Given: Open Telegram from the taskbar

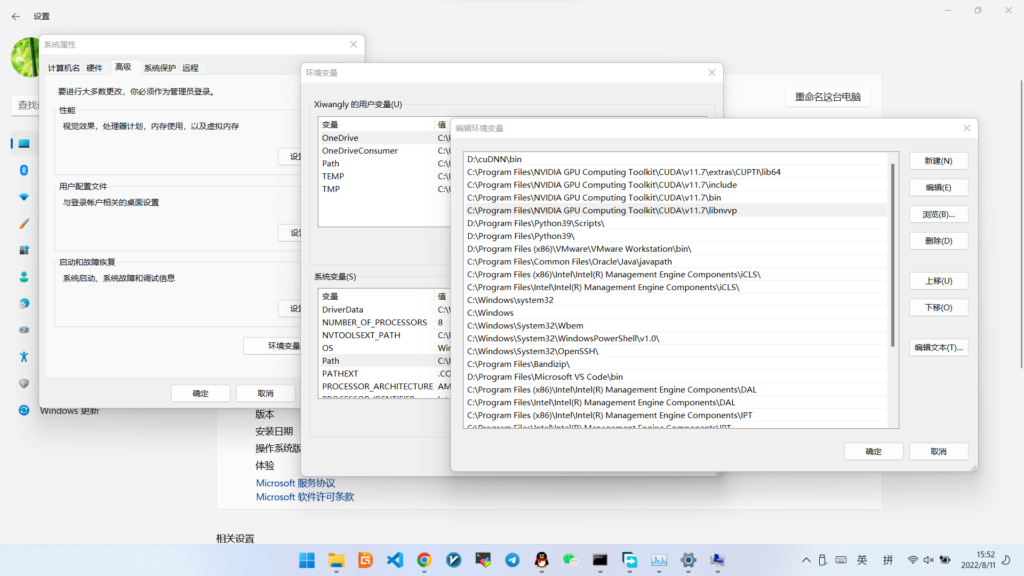Looking at the screenshot, I should click(513, 560).
